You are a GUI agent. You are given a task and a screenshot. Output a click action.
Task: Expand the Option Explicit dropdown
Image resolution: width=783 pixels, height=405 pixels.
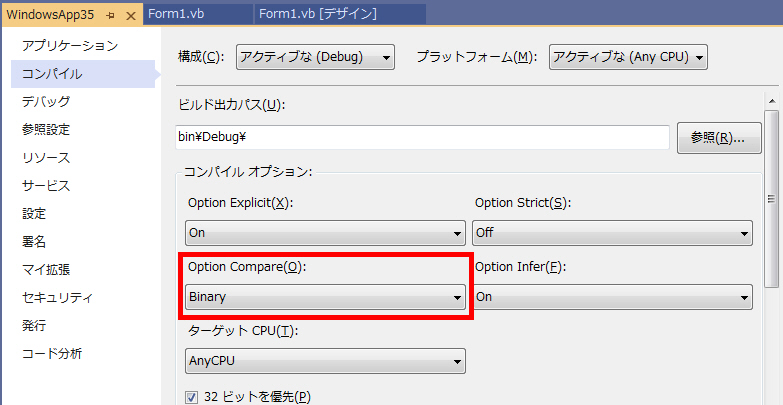(325, 233)
